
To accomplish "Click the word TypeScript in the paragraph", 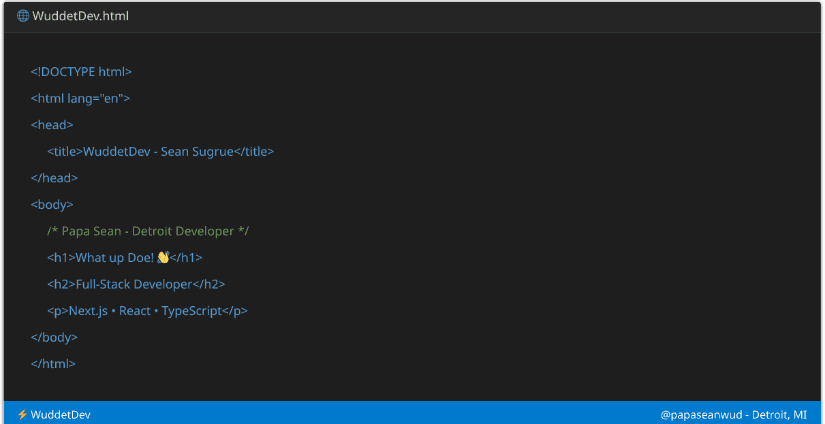I will pos(190,311).
